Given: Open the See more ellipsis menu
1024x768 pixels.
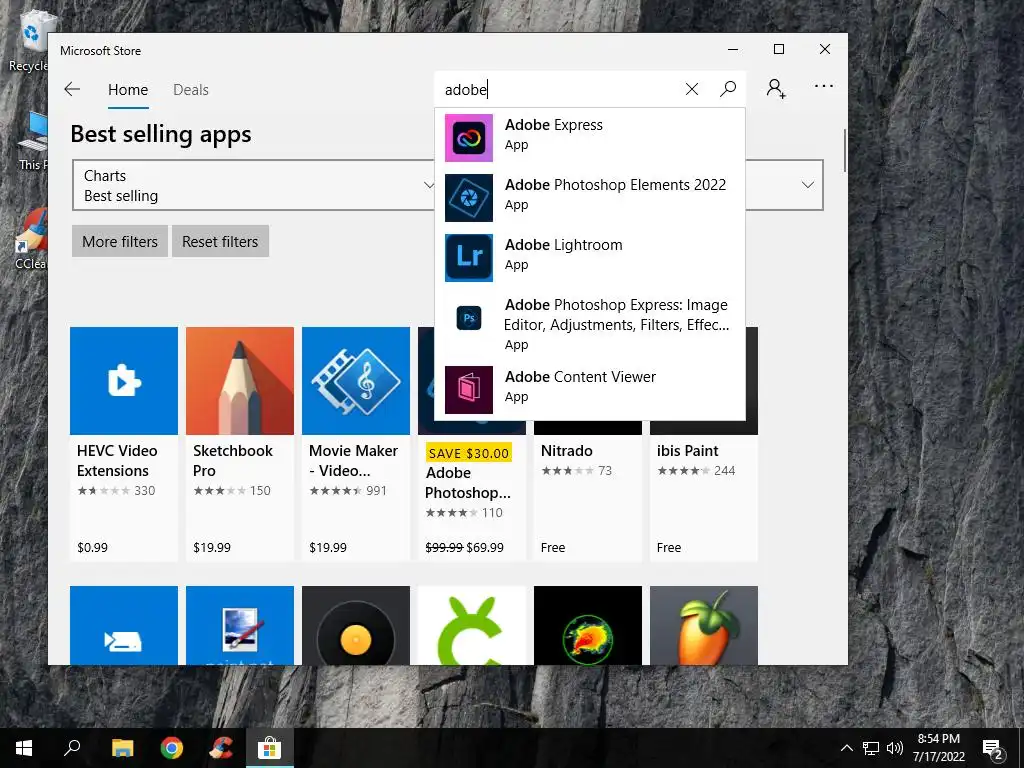Looking at the screenshot, I should tap(824, 86).
